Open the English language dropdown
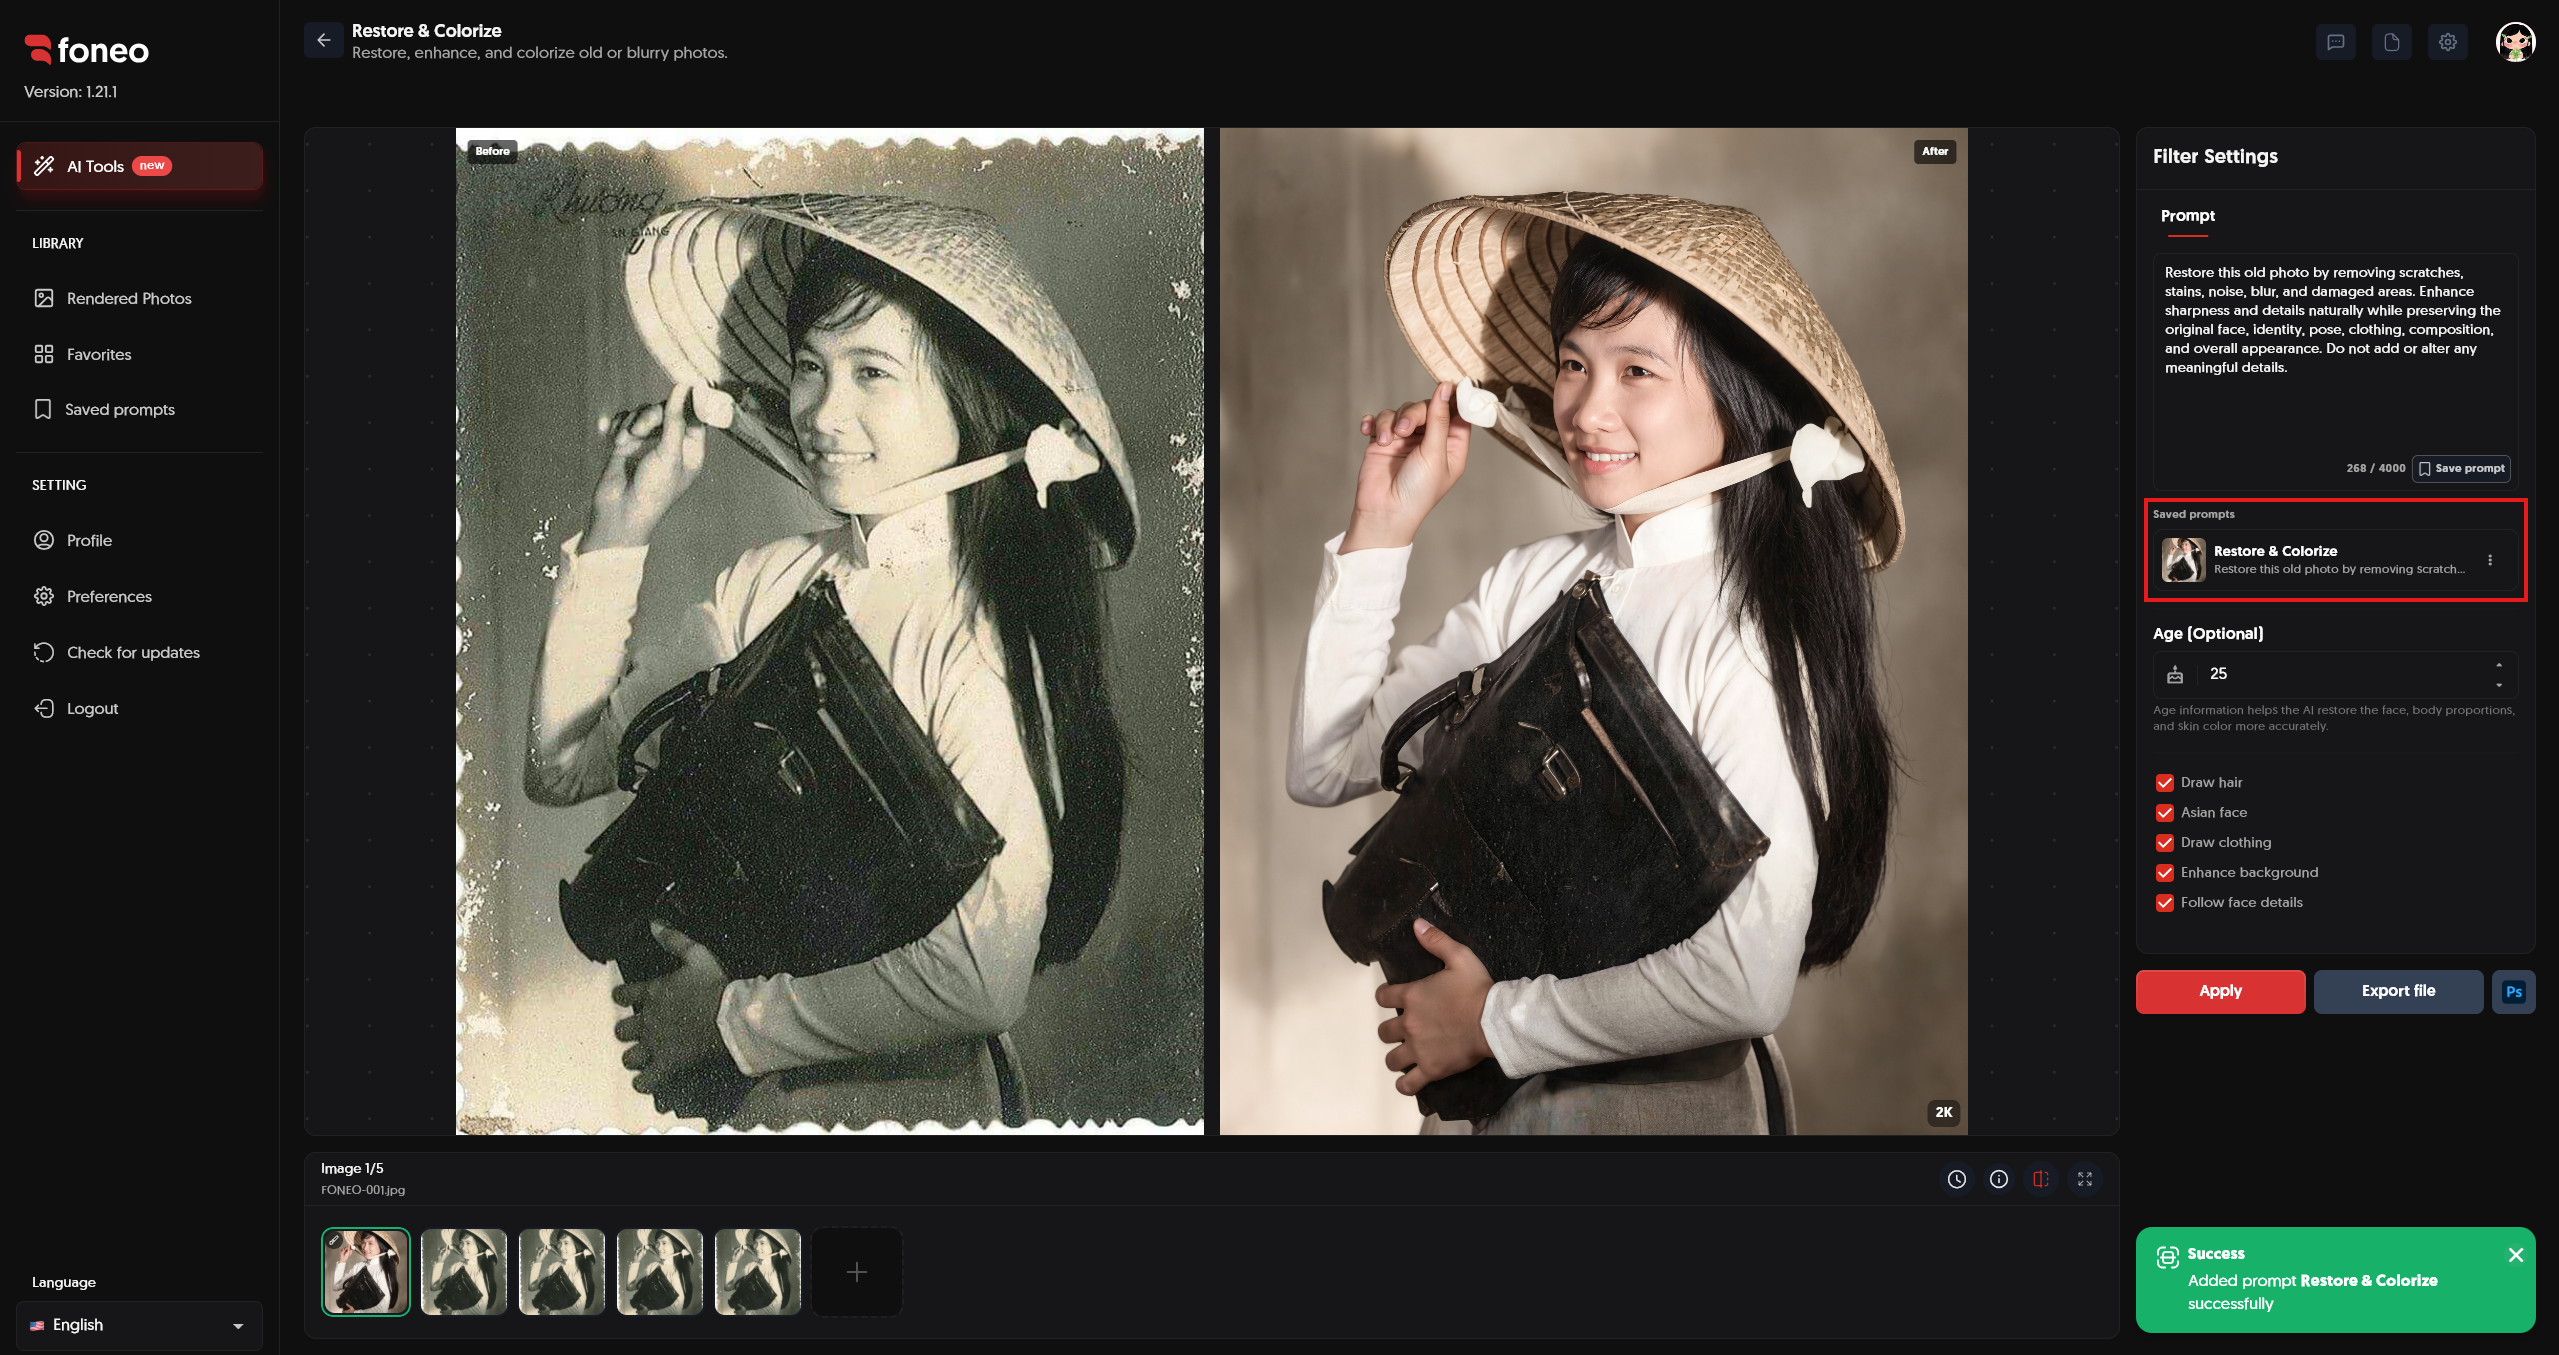Image resolution: width=2559 pixels, height=1355 pixels. click(139, 1325)
